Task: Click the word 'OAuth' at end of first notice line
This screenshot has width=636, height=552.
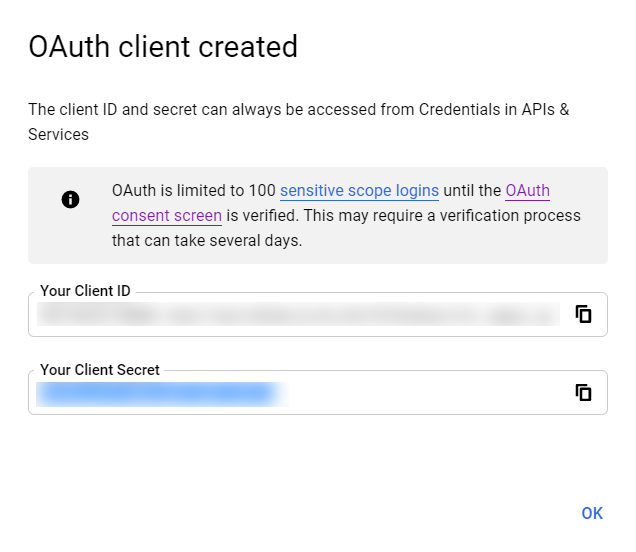Action: 527,190
